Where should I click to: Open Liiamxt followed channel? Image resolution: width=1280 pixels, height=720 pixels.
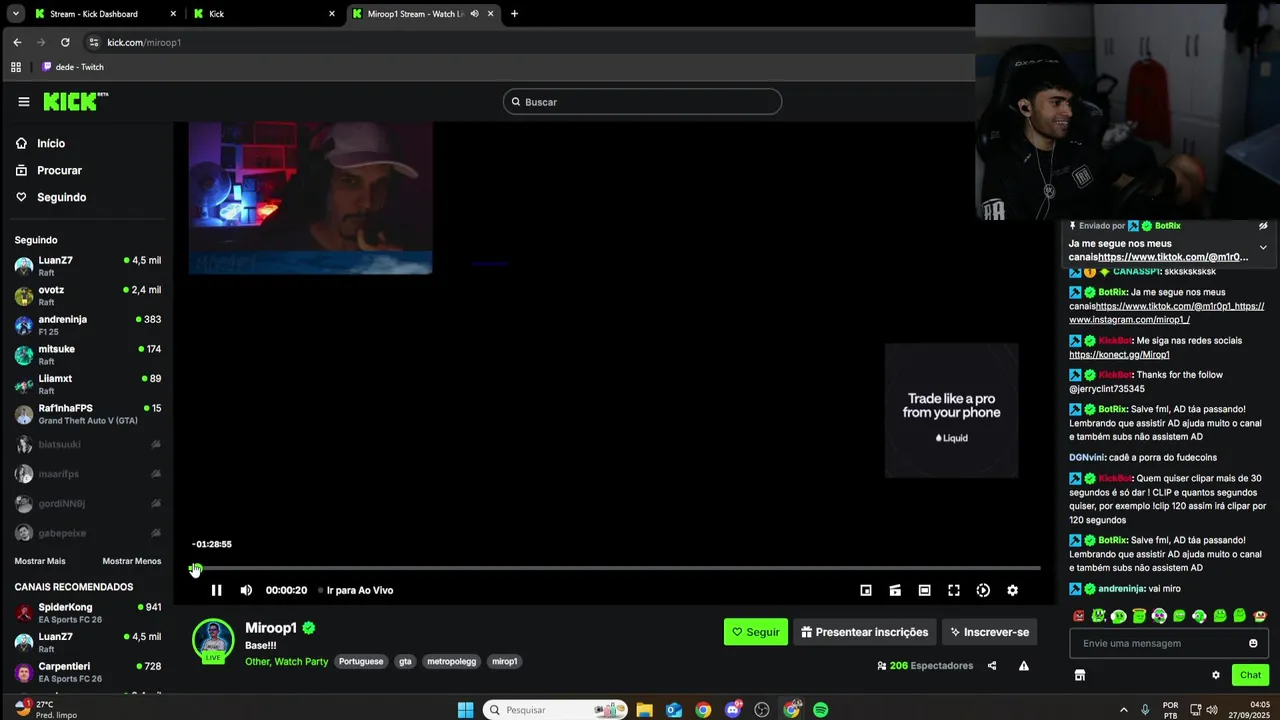[87, 384]
